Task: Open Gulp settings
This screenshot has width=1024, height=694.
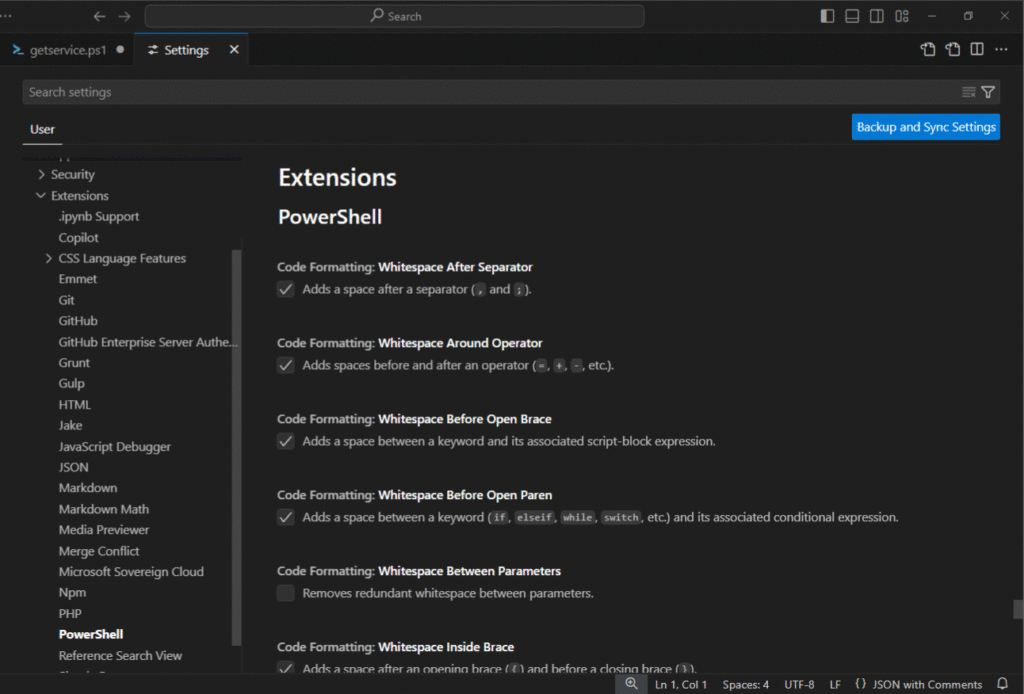Action: tap(72, 383)
